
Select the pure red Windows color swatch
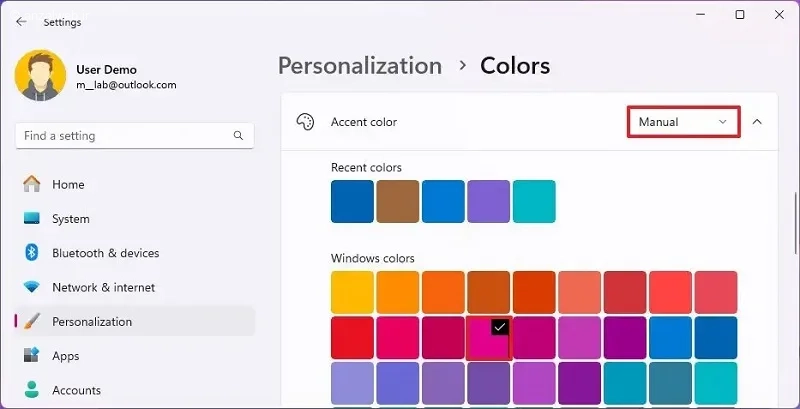click(352, 338)
